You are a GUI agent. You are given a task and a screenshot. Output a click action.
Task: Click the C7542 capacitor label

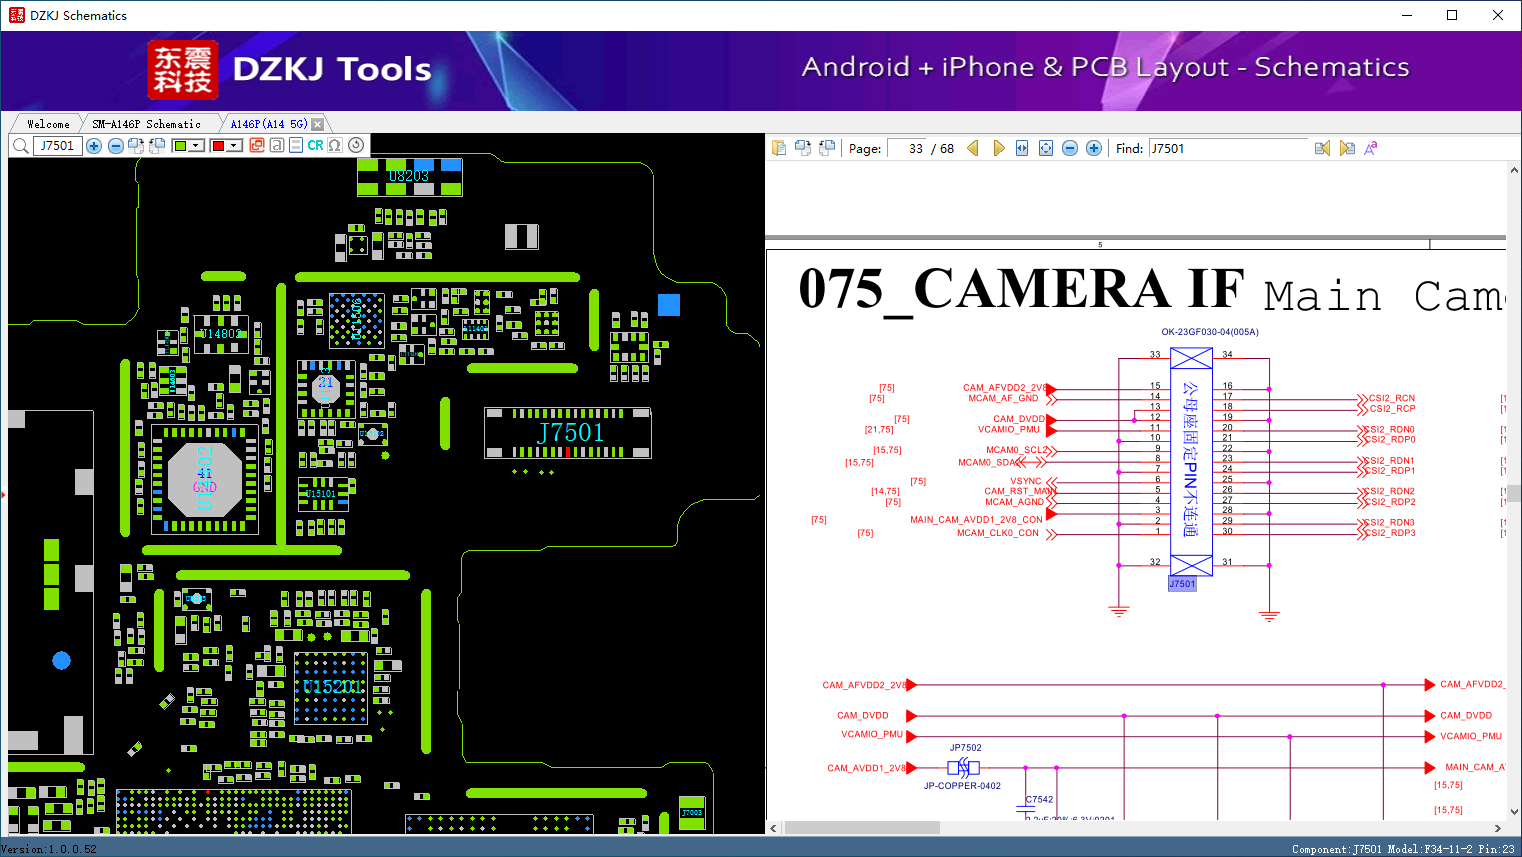click(x=1040, y=799)
